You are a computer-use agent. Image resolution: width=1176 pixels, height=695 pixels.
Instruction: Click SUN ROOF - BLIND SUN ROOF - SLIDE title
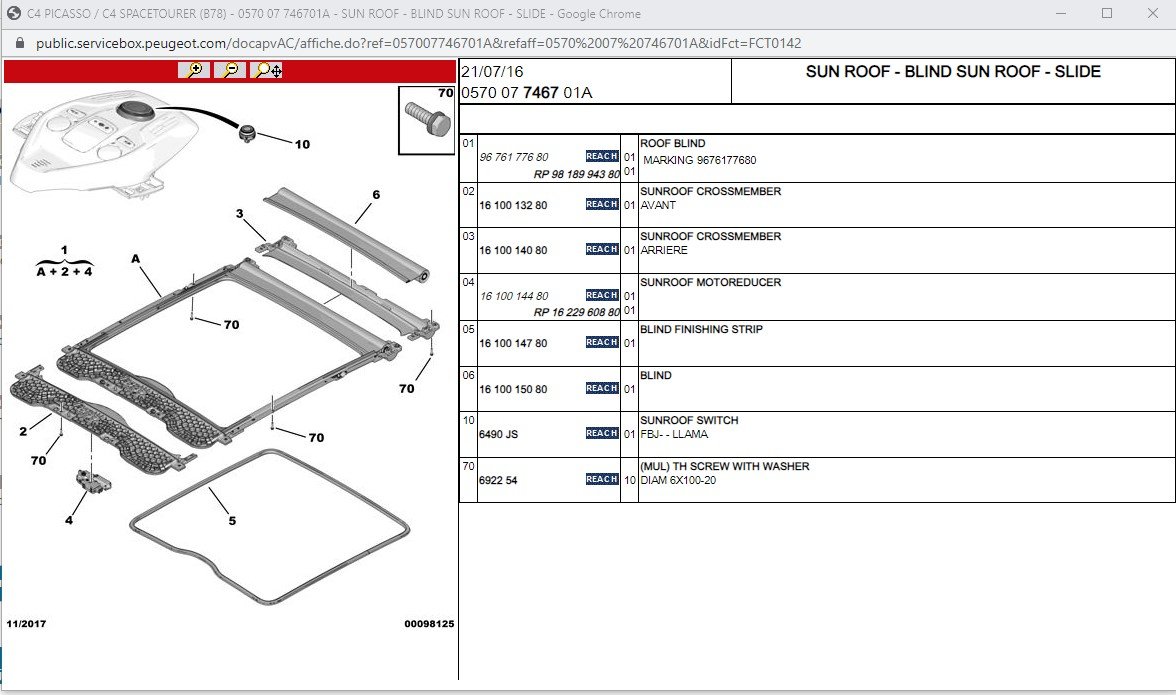point(953,72)
